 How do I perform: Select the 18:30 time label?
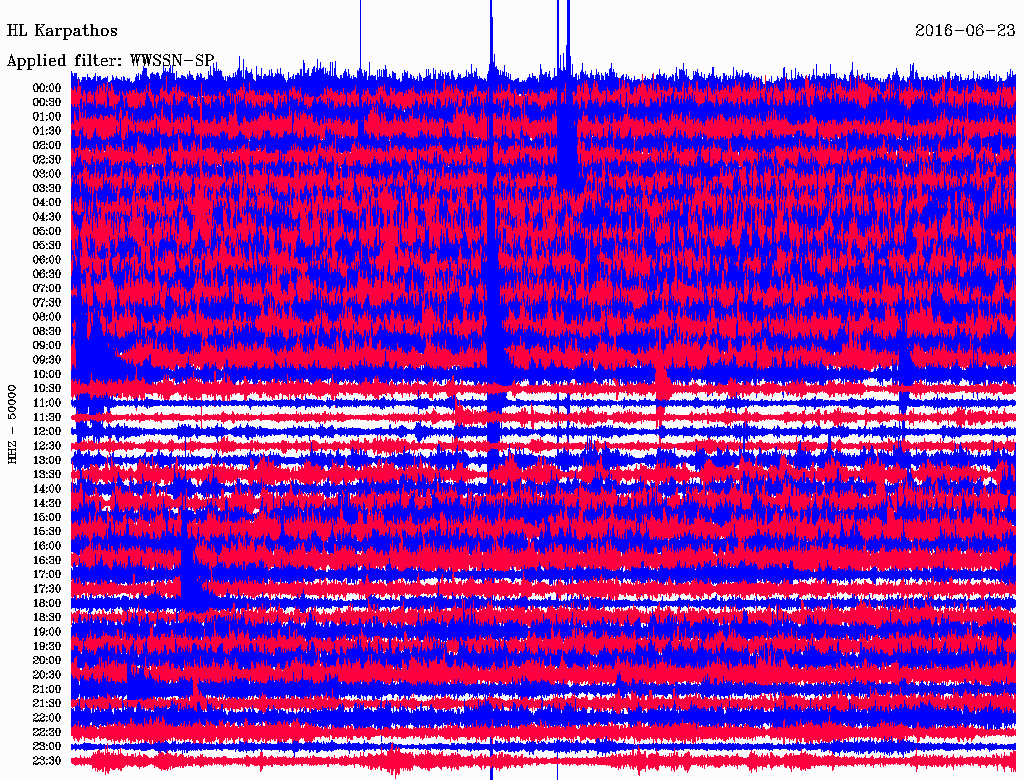(47, 617)
